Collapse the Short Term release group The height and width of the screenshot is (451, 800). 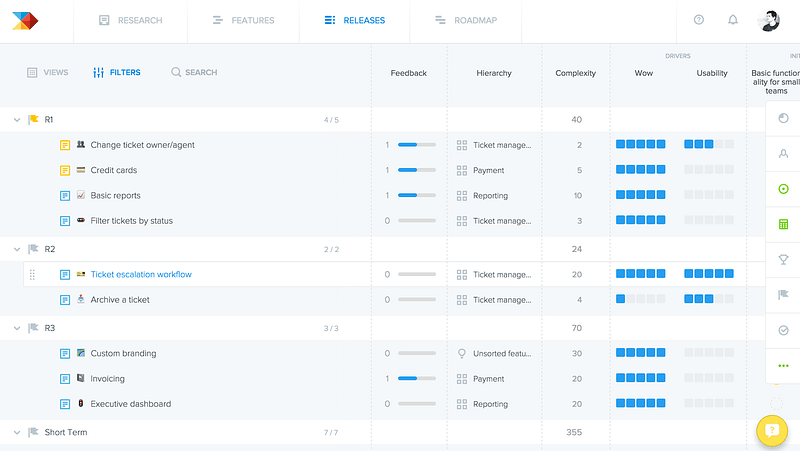click(x=17, y=433)
